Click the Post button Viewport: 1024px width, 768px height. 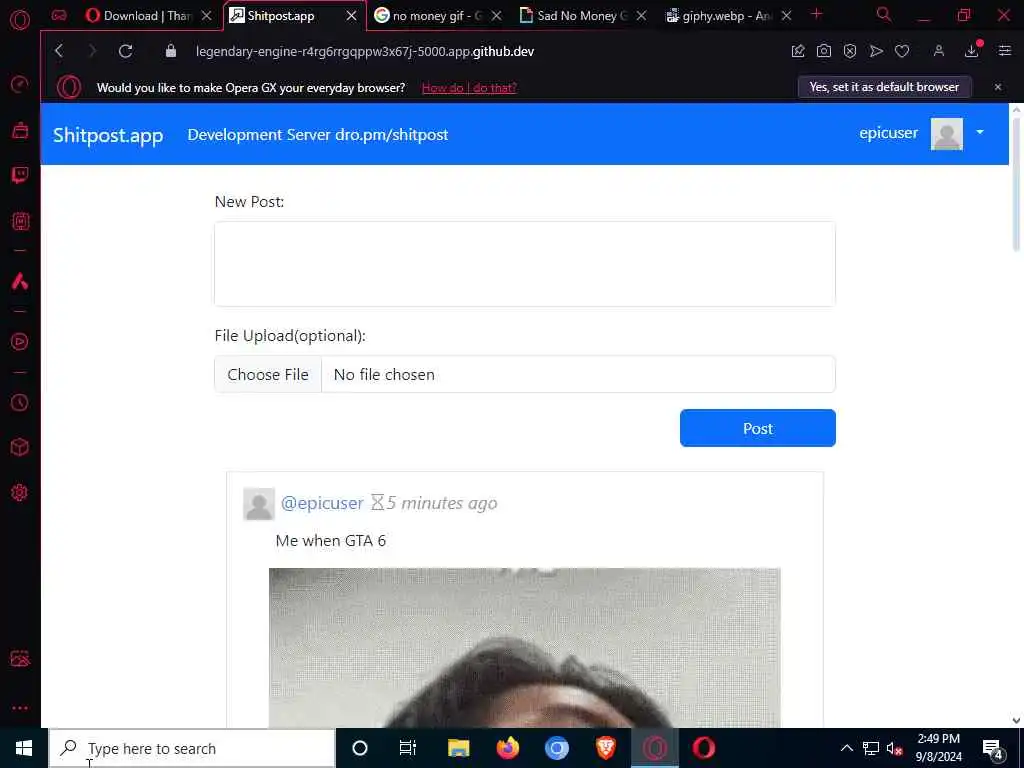click(x=758, y=428)
